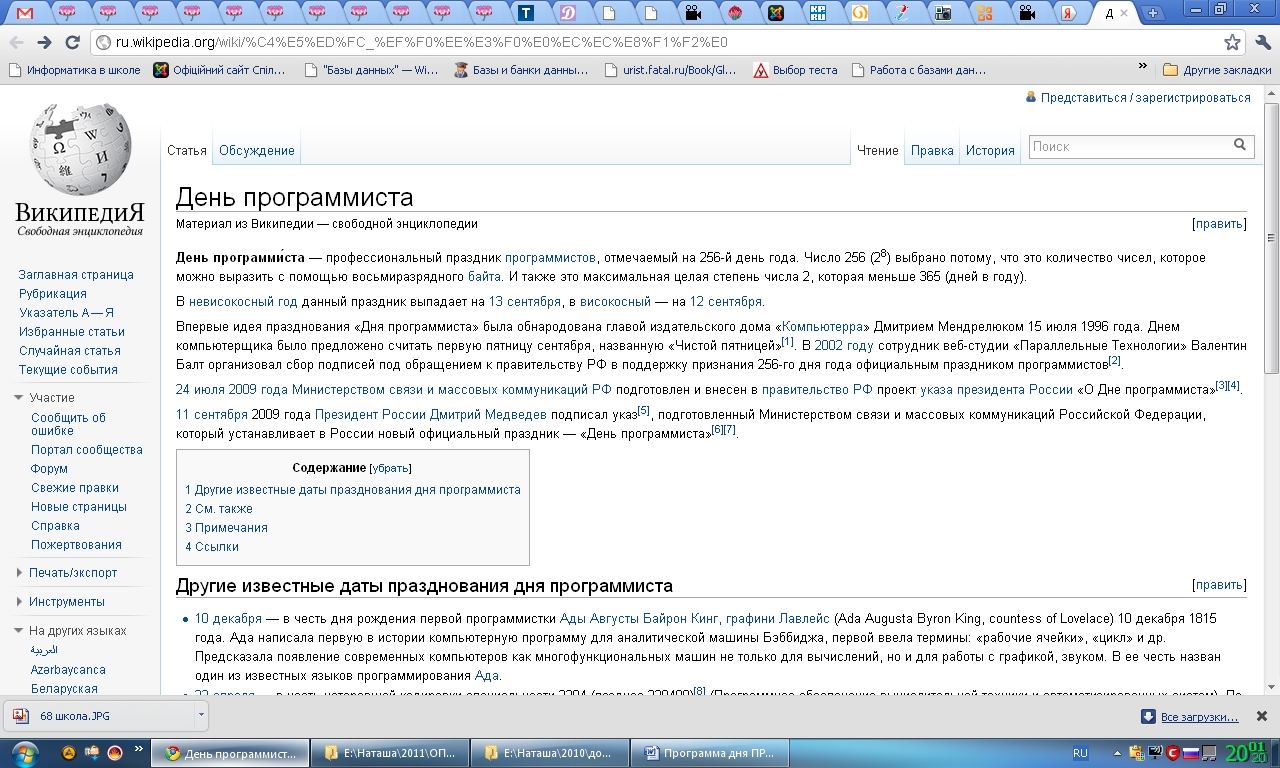The image size is (1280, 768).
Task: Open the Представиться / зарегистрироваться link
Action: [x=1145, y=98]
